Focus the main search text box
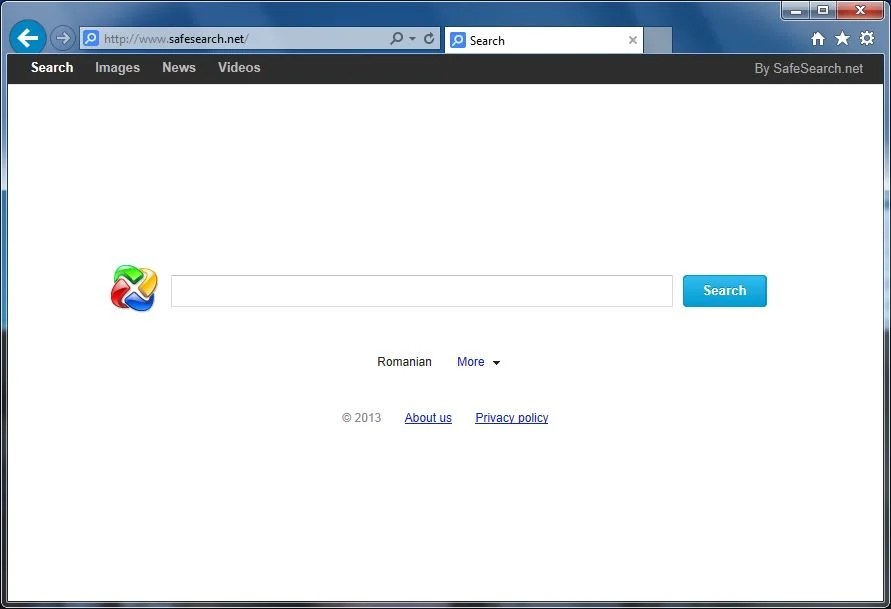This screenshot has width=891, height=609. click(x=422, y=291)
